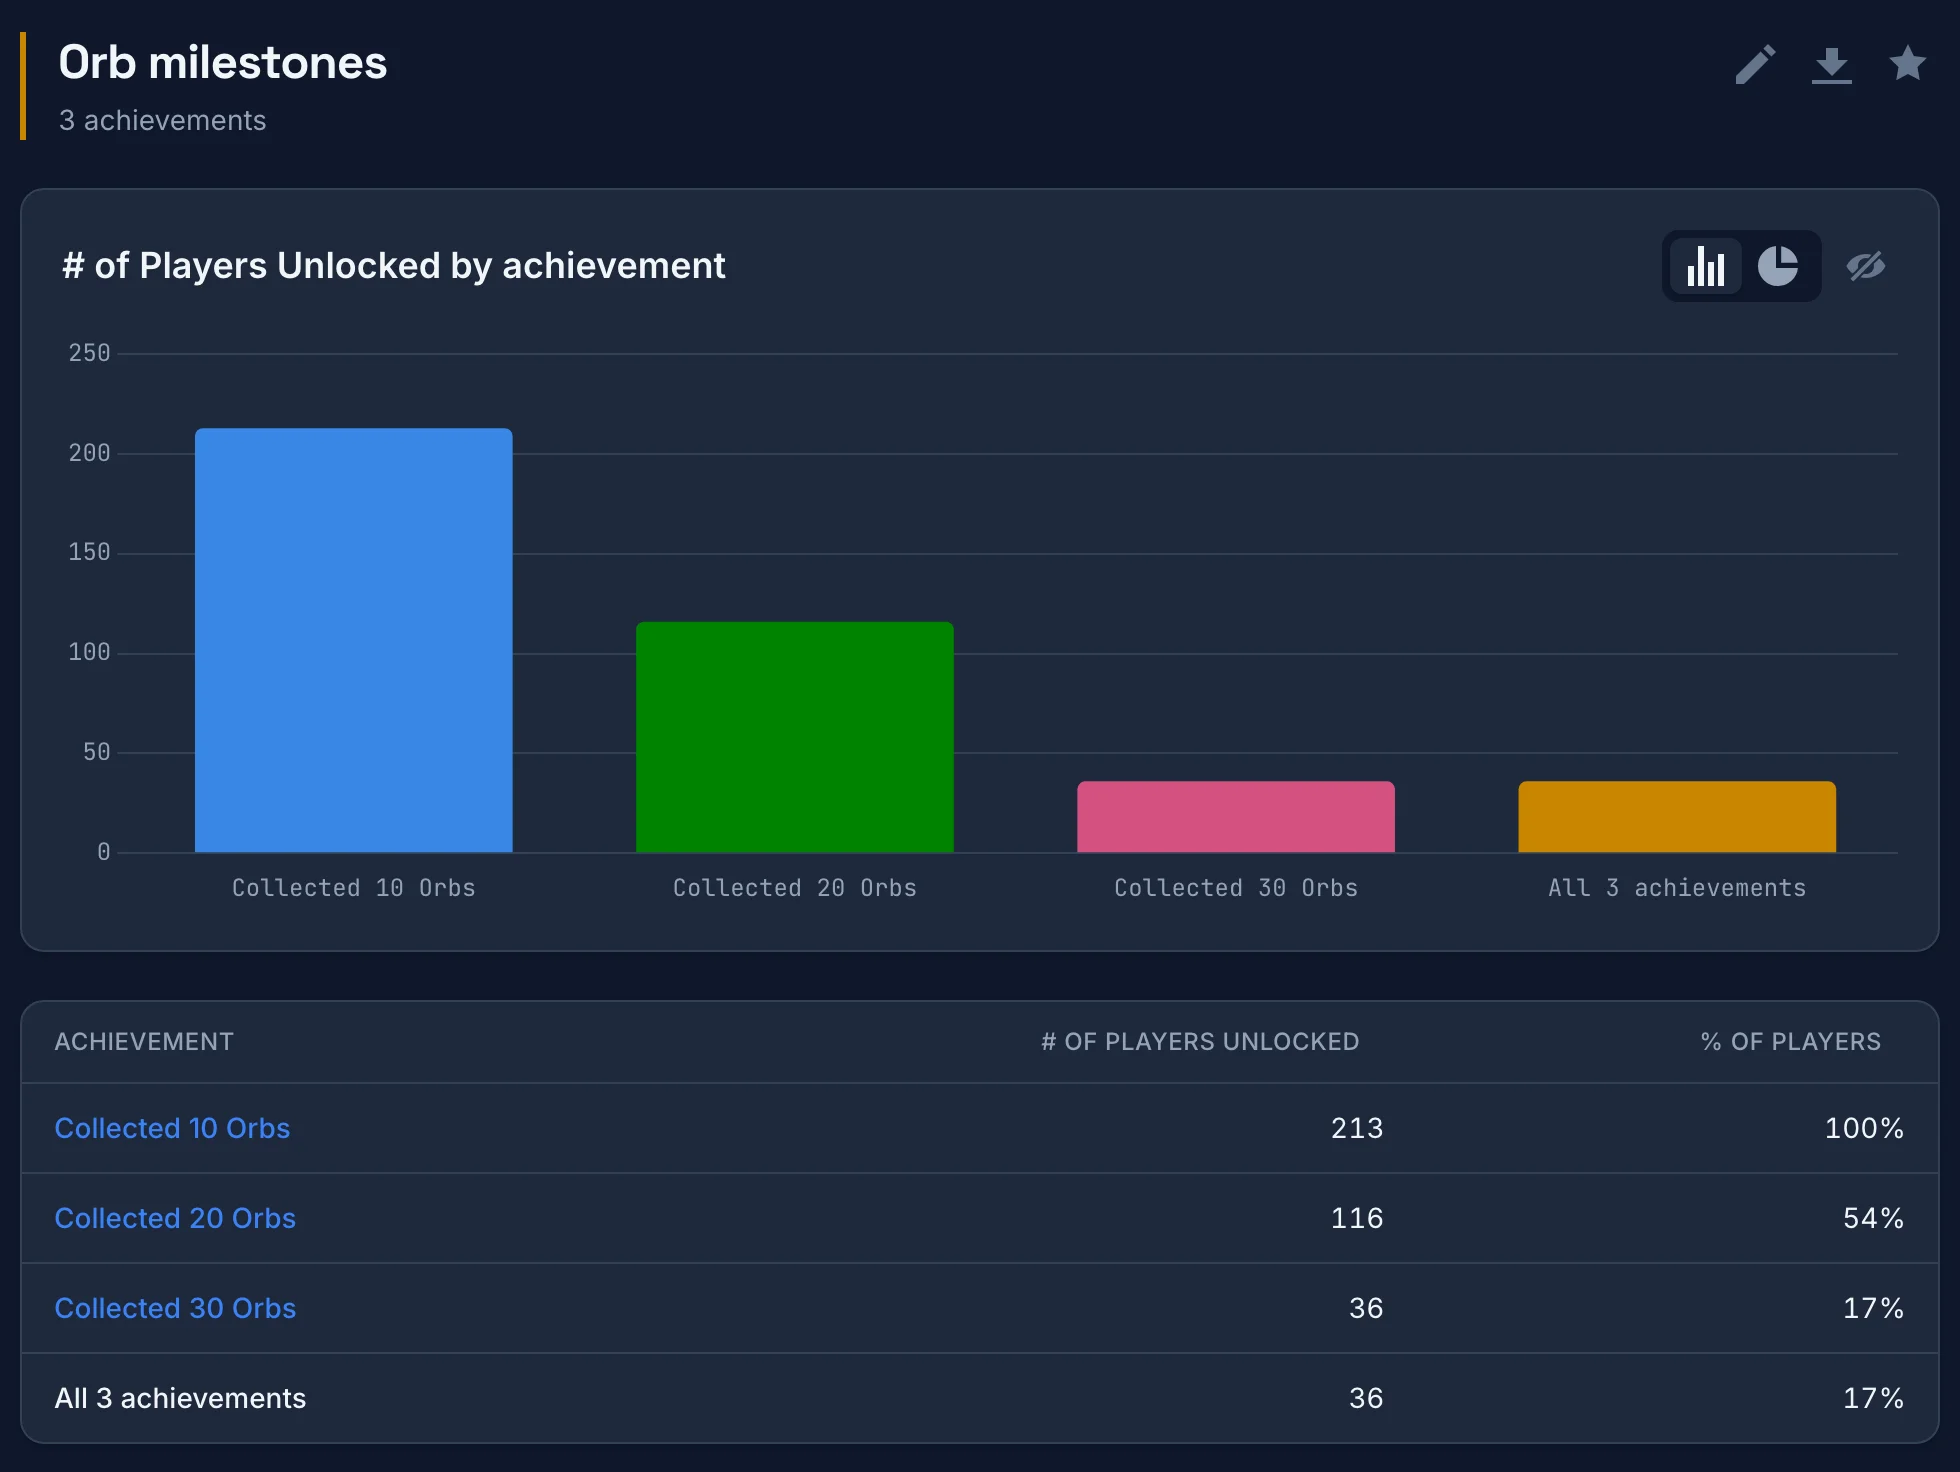The image size is (1960, 1472).
Task: Click the 54% value cell
Action: 1873,1218
